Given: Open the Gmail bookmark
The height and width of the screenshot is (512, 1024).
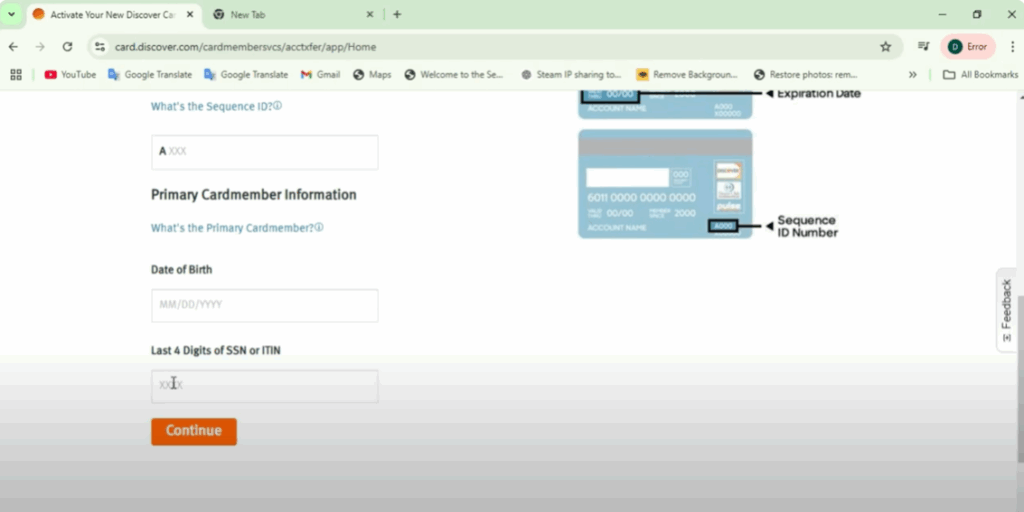Looking at the screenshot, I should click(x=321, y=74).
